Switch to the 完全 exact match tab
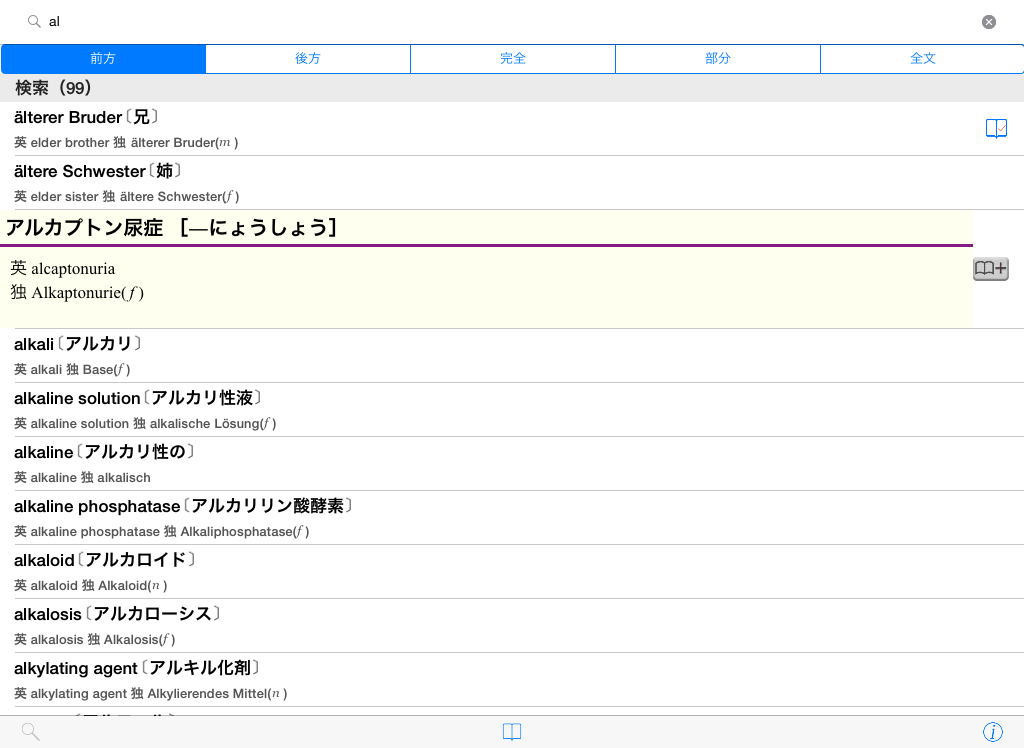Viewport: 1024px width, 748px height. (513, 59)
